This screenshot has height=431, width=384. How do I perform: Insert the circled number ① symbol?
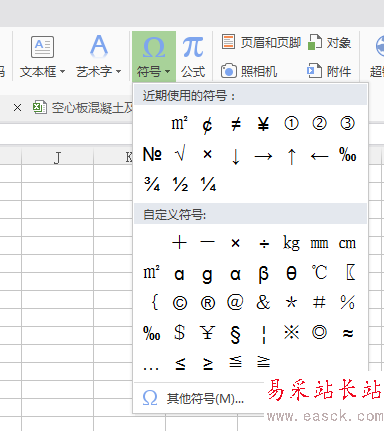(x=291, y=124)
